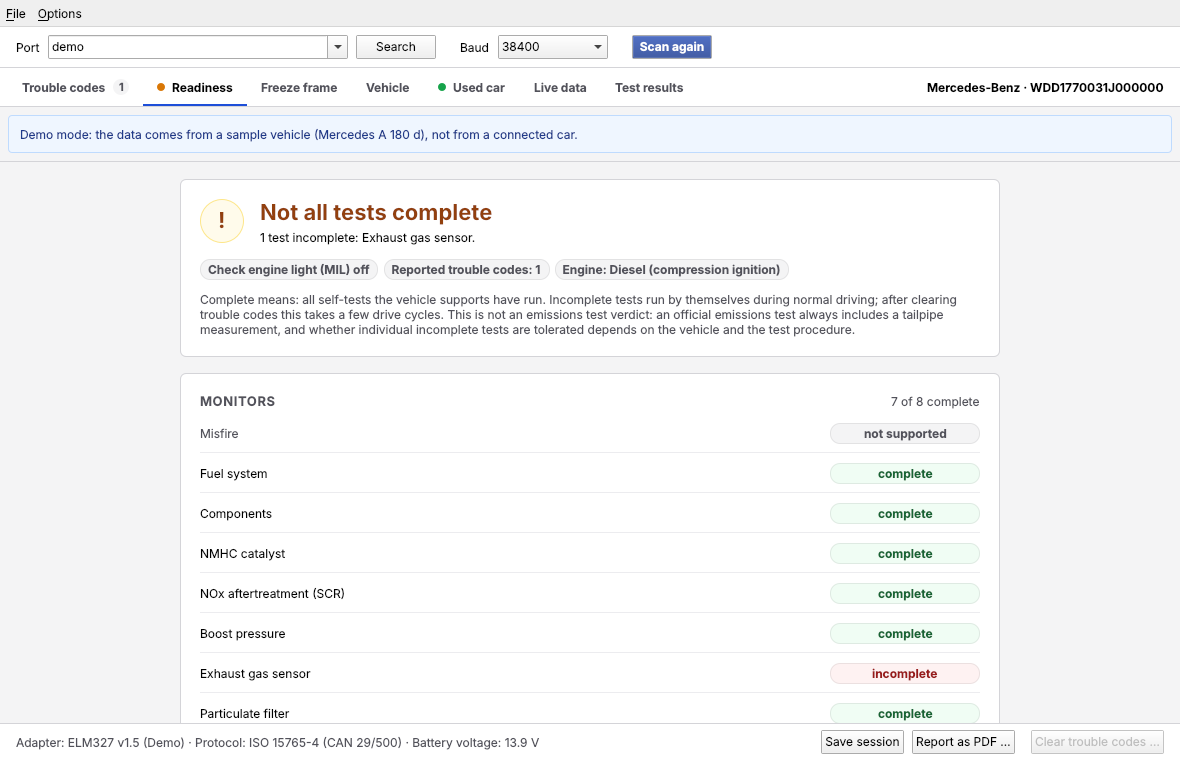The image size is (1180, 760).
Task: Open the Baud rate dropdown
Action: (x=553, y=47)
